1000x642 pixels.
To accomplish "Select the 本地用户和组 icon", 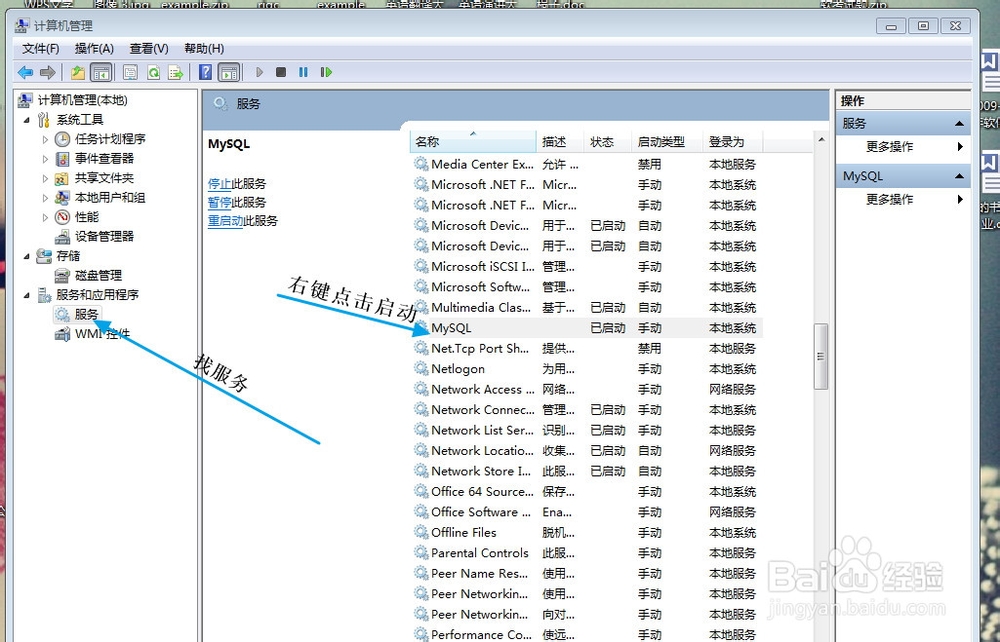I will tap(62, 198).
